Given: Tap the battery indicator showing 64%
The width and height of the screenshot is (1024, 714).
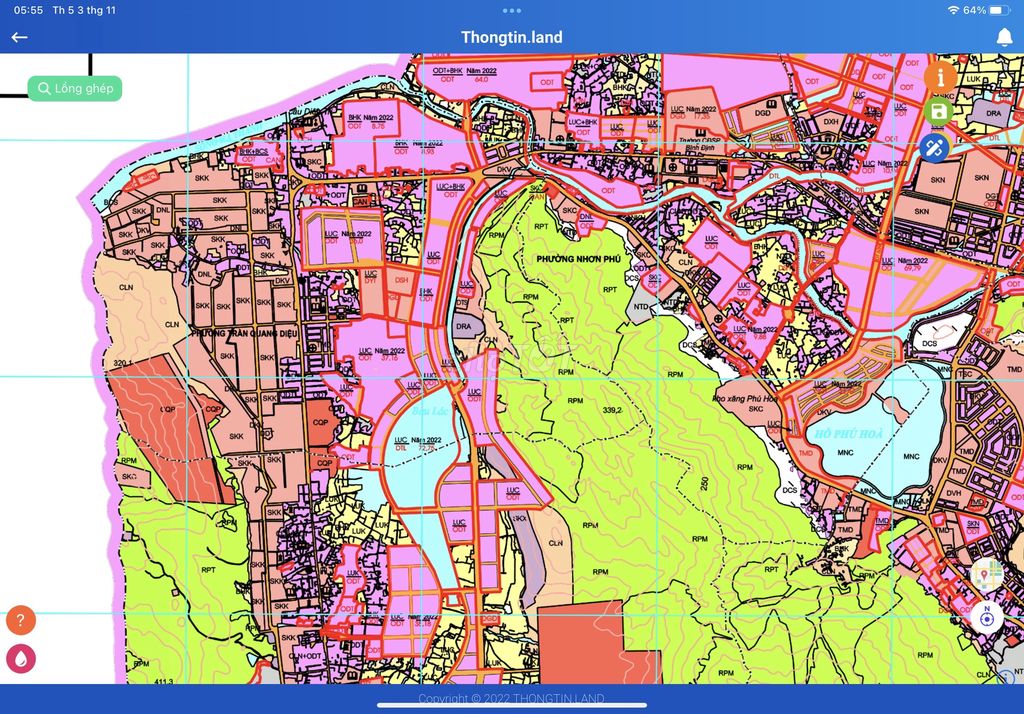Looking at the screenshot, I should click(x=987, y=10).
